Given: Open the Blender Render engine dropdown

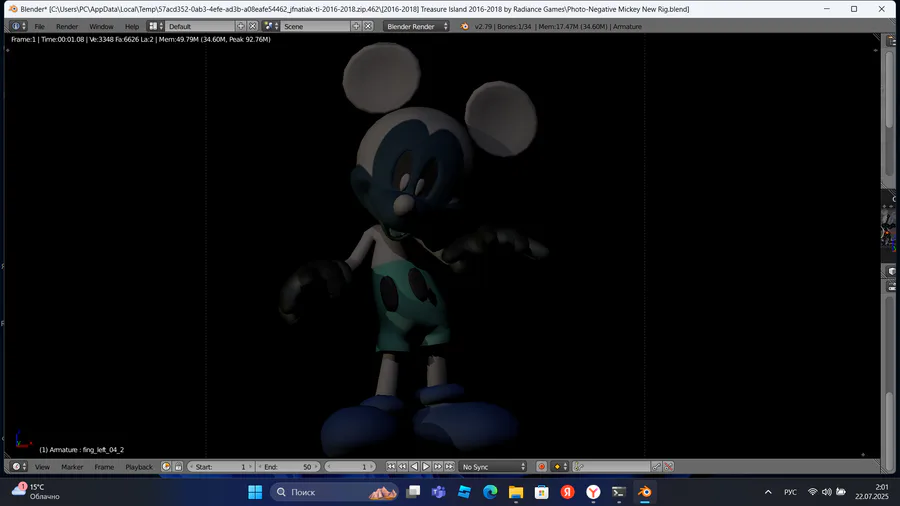Looking at the screenshot, I should click(417, 26).
